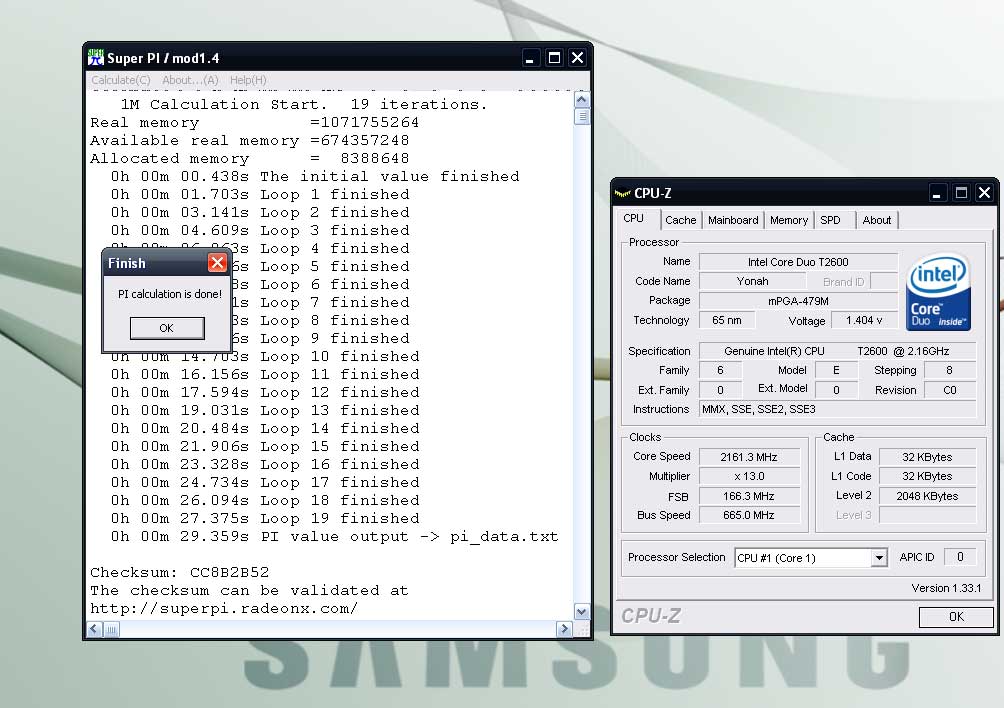The height and width of the screenshot is (708, 1004).
Task: Maximize the Super PI window
Action: click(x=554, y=58)
